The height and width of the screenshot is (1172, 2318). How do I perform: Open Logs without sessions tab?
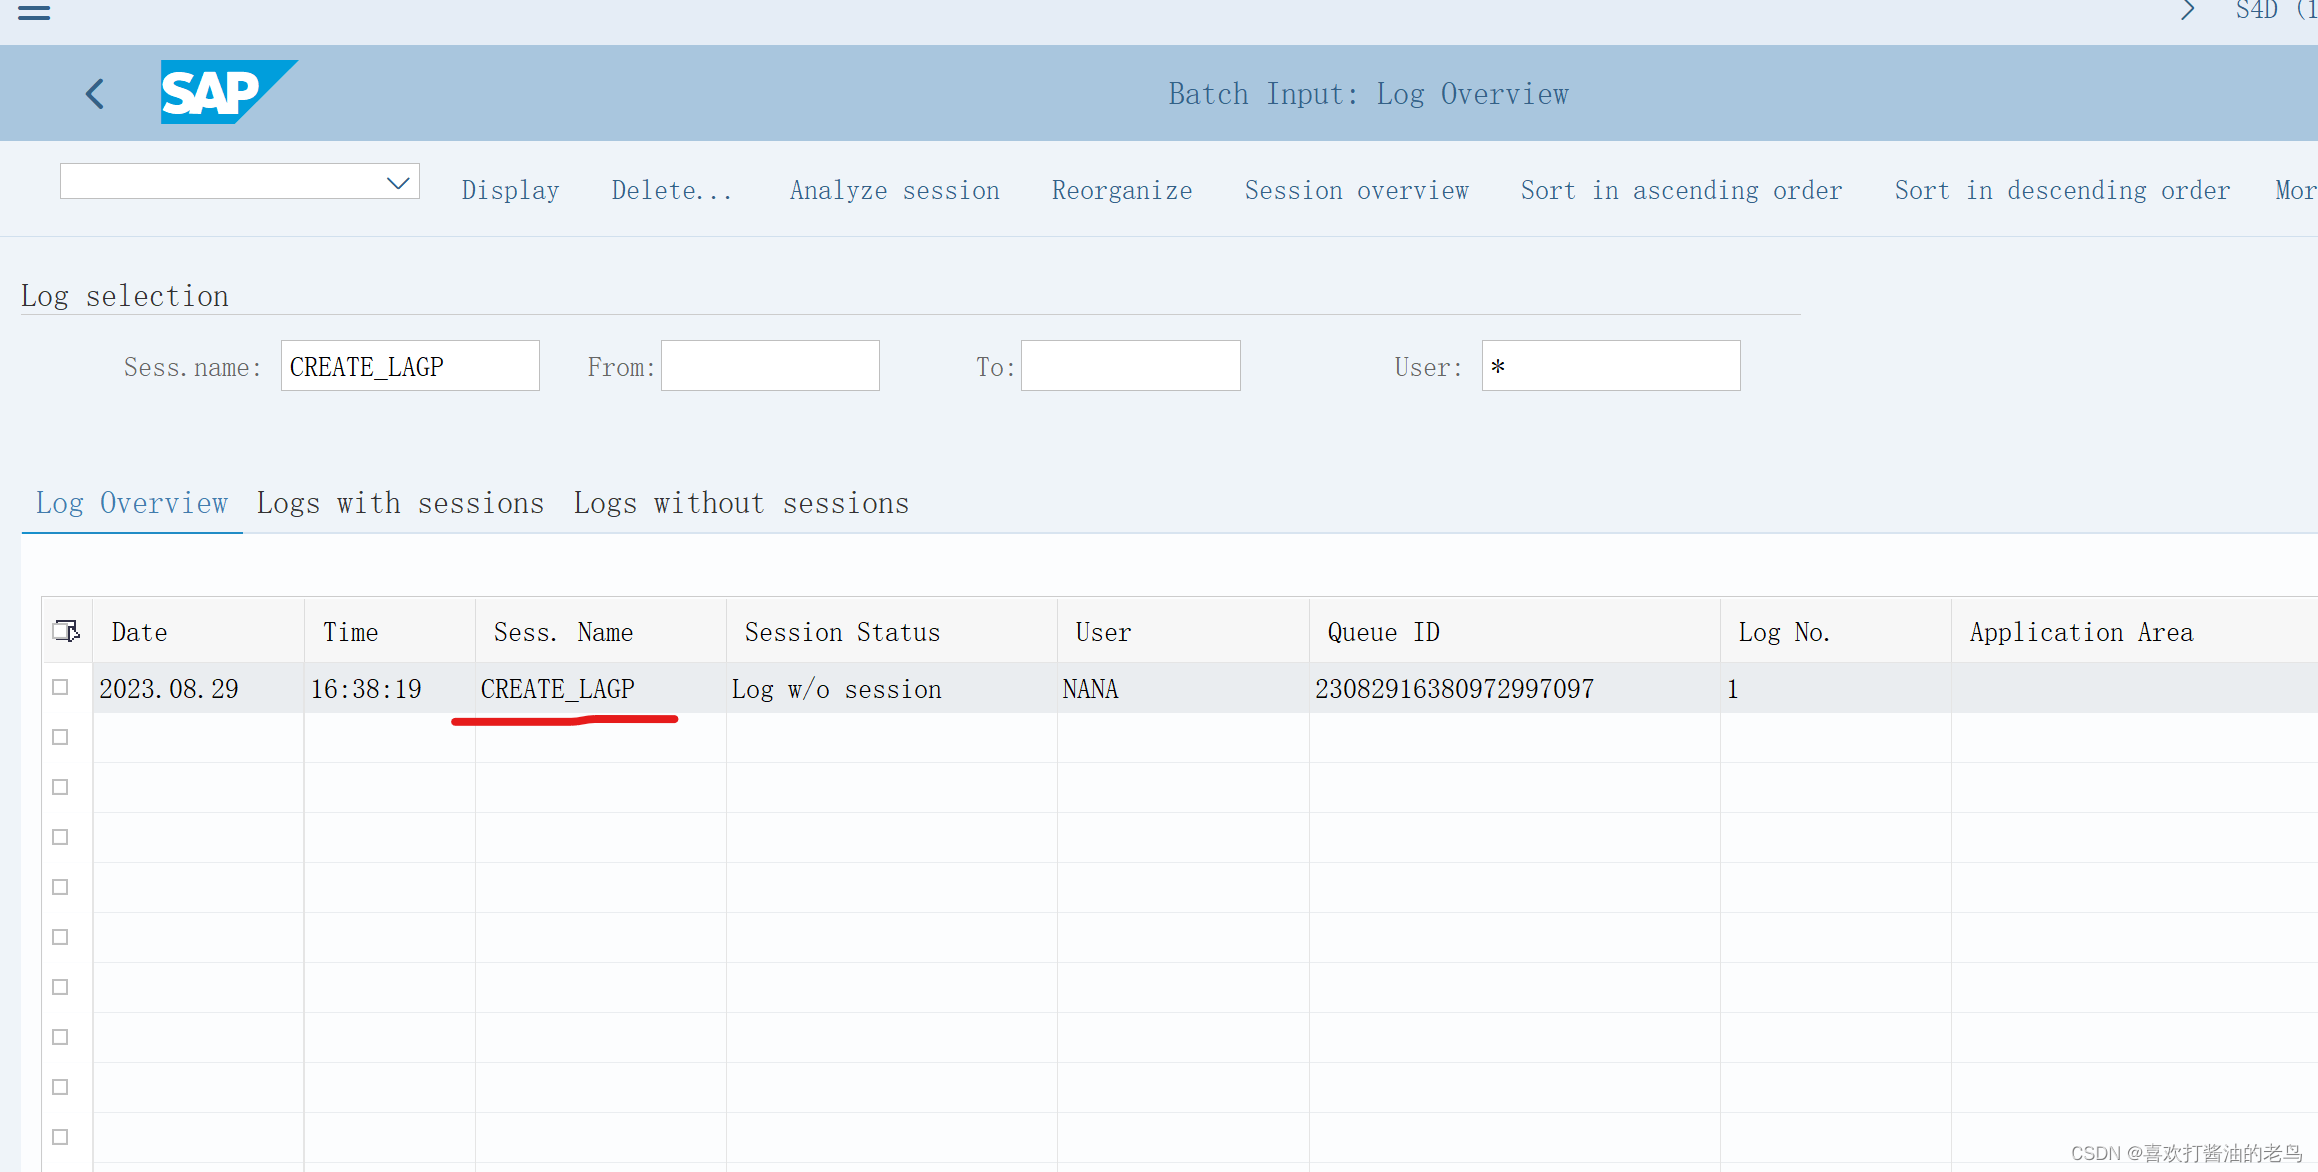pos(741,504)
